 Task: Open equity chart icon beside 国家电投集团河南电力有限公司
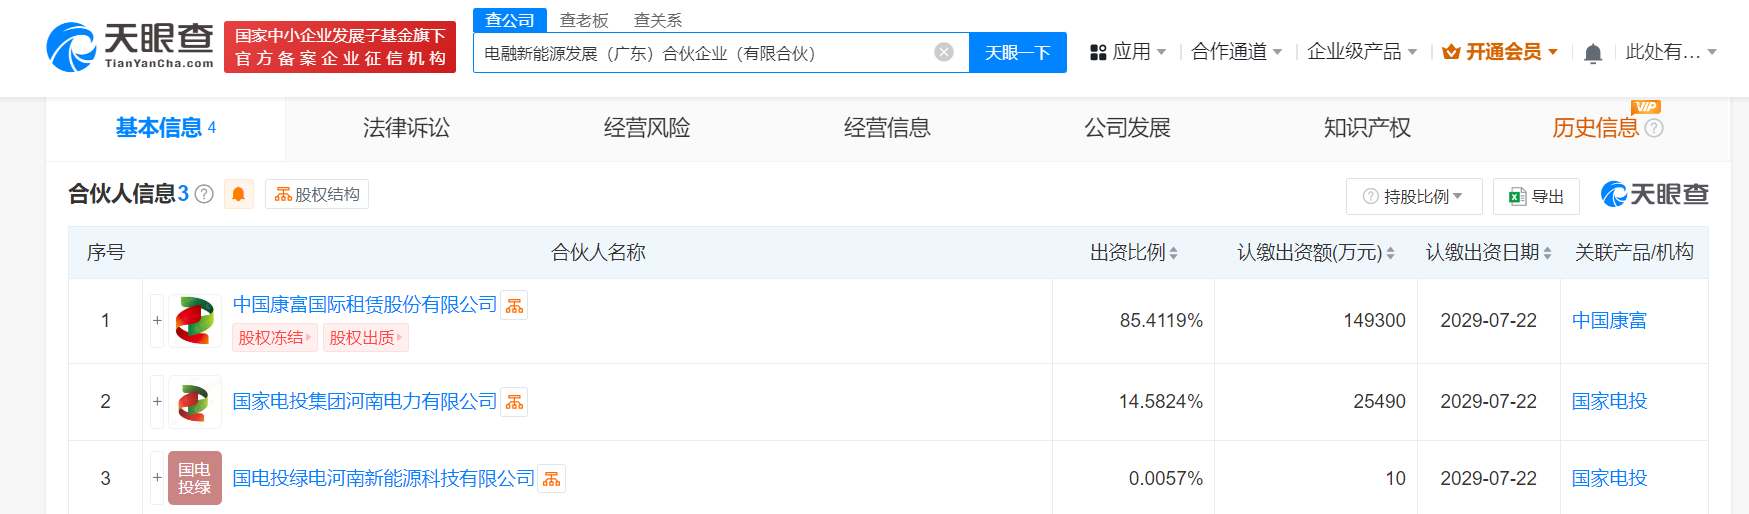[x=514, y=402]
